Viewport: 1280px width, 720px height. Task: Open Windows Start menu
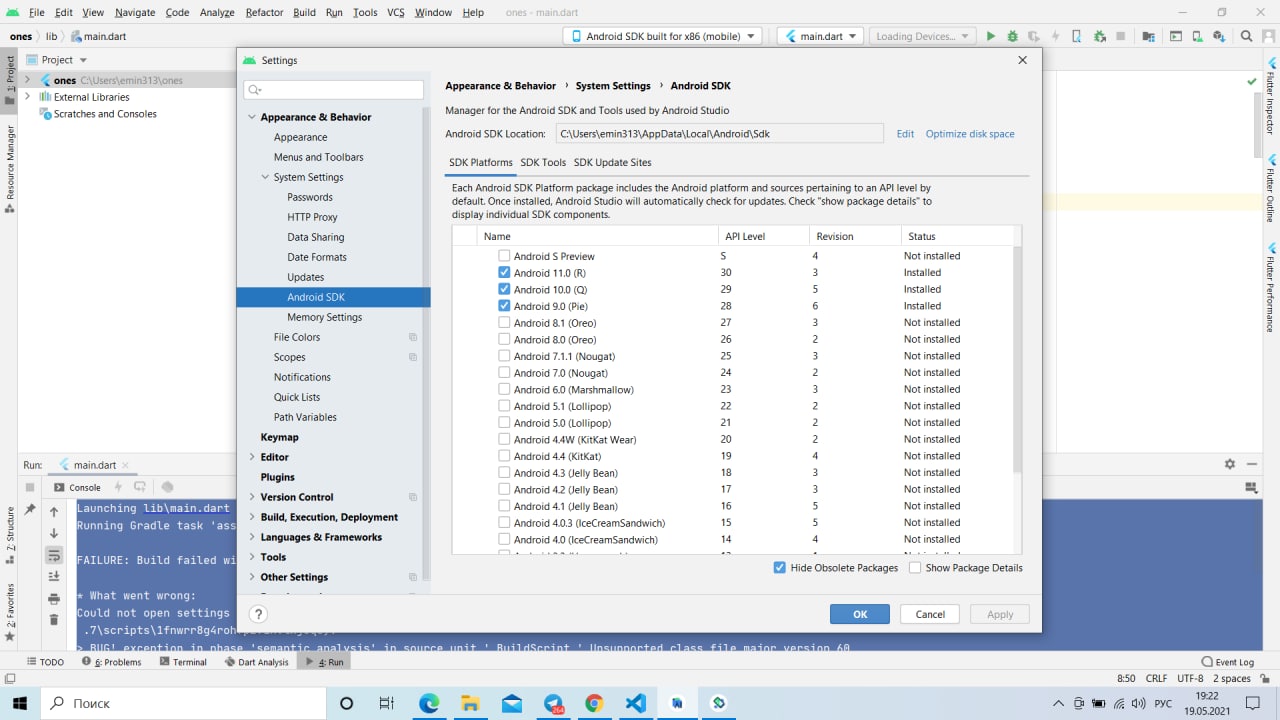(x=20, y=703)
